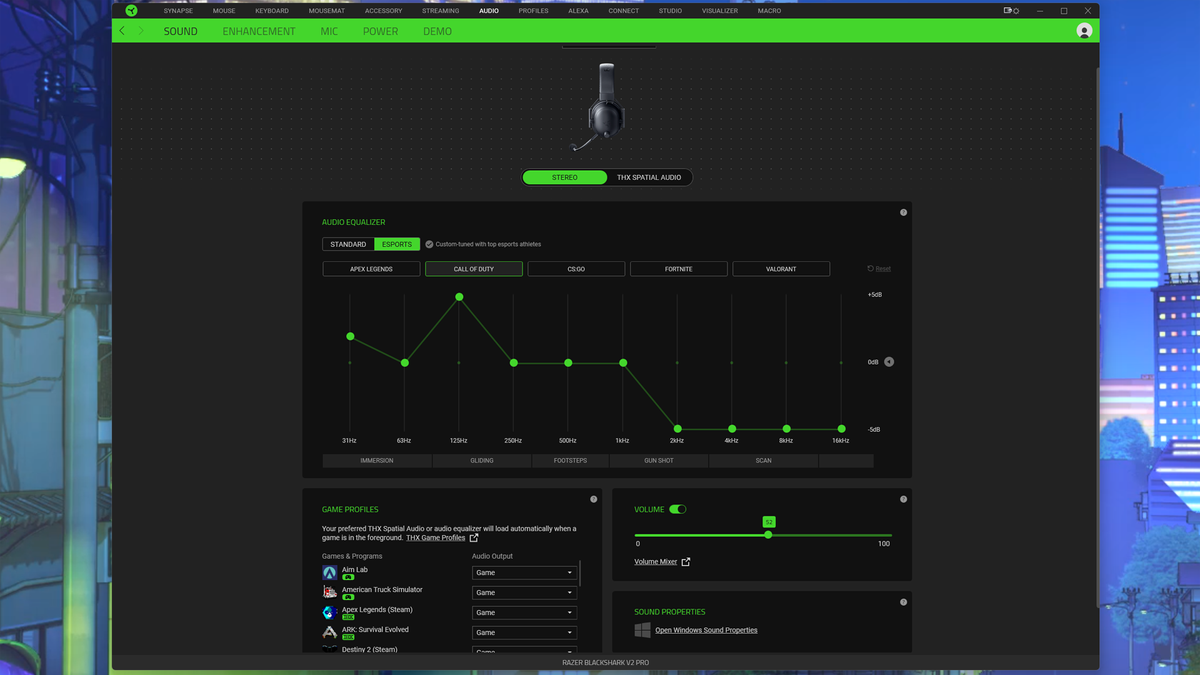The image size is (1200, 675).
Task: Click the 16kHz equalizer band handle
Action: pos(841,429)
